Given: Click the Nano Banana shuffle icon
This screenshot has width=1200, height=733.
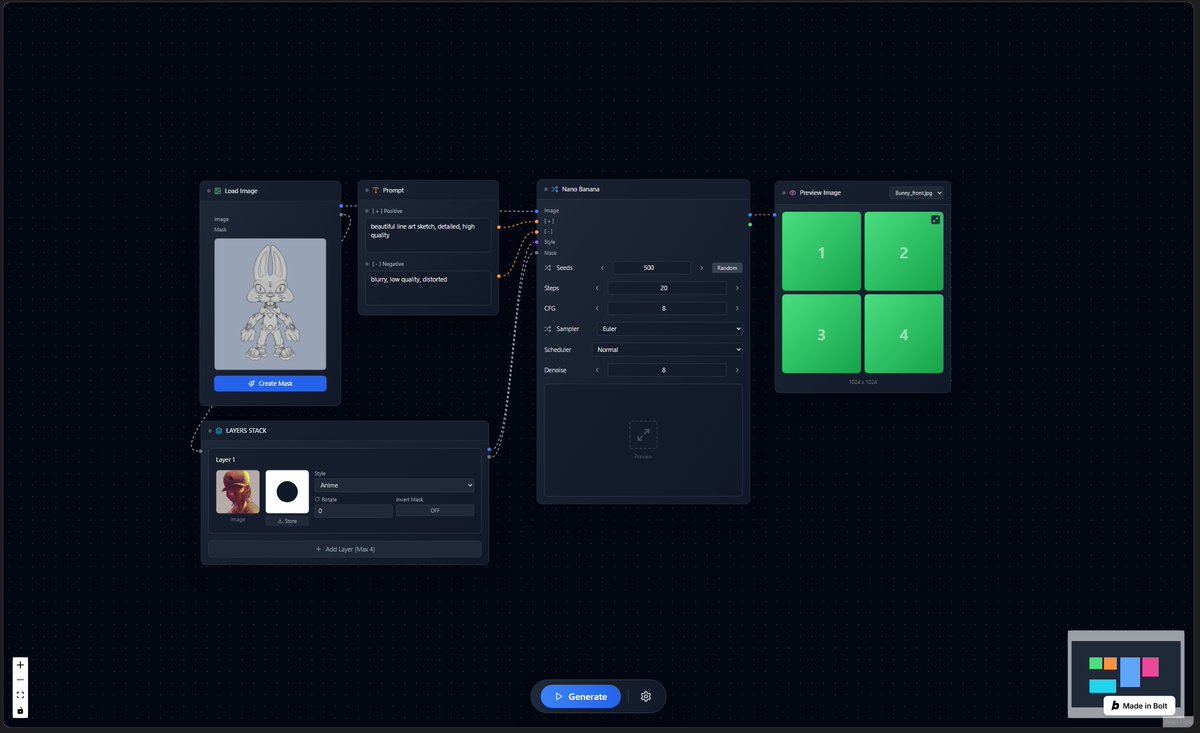Looking at the screenshot, I should (554, 188).
